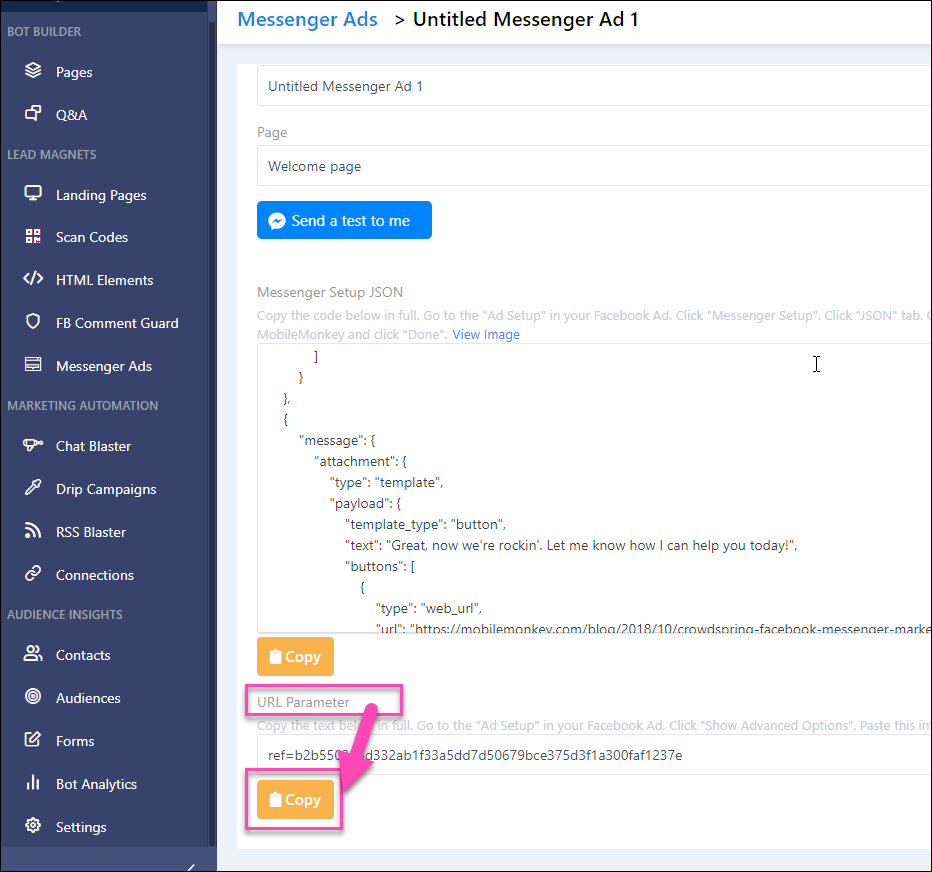This screenshot has height=872, width=932.
Task: Go to Audiences
Action: click(x=88, y=698)
